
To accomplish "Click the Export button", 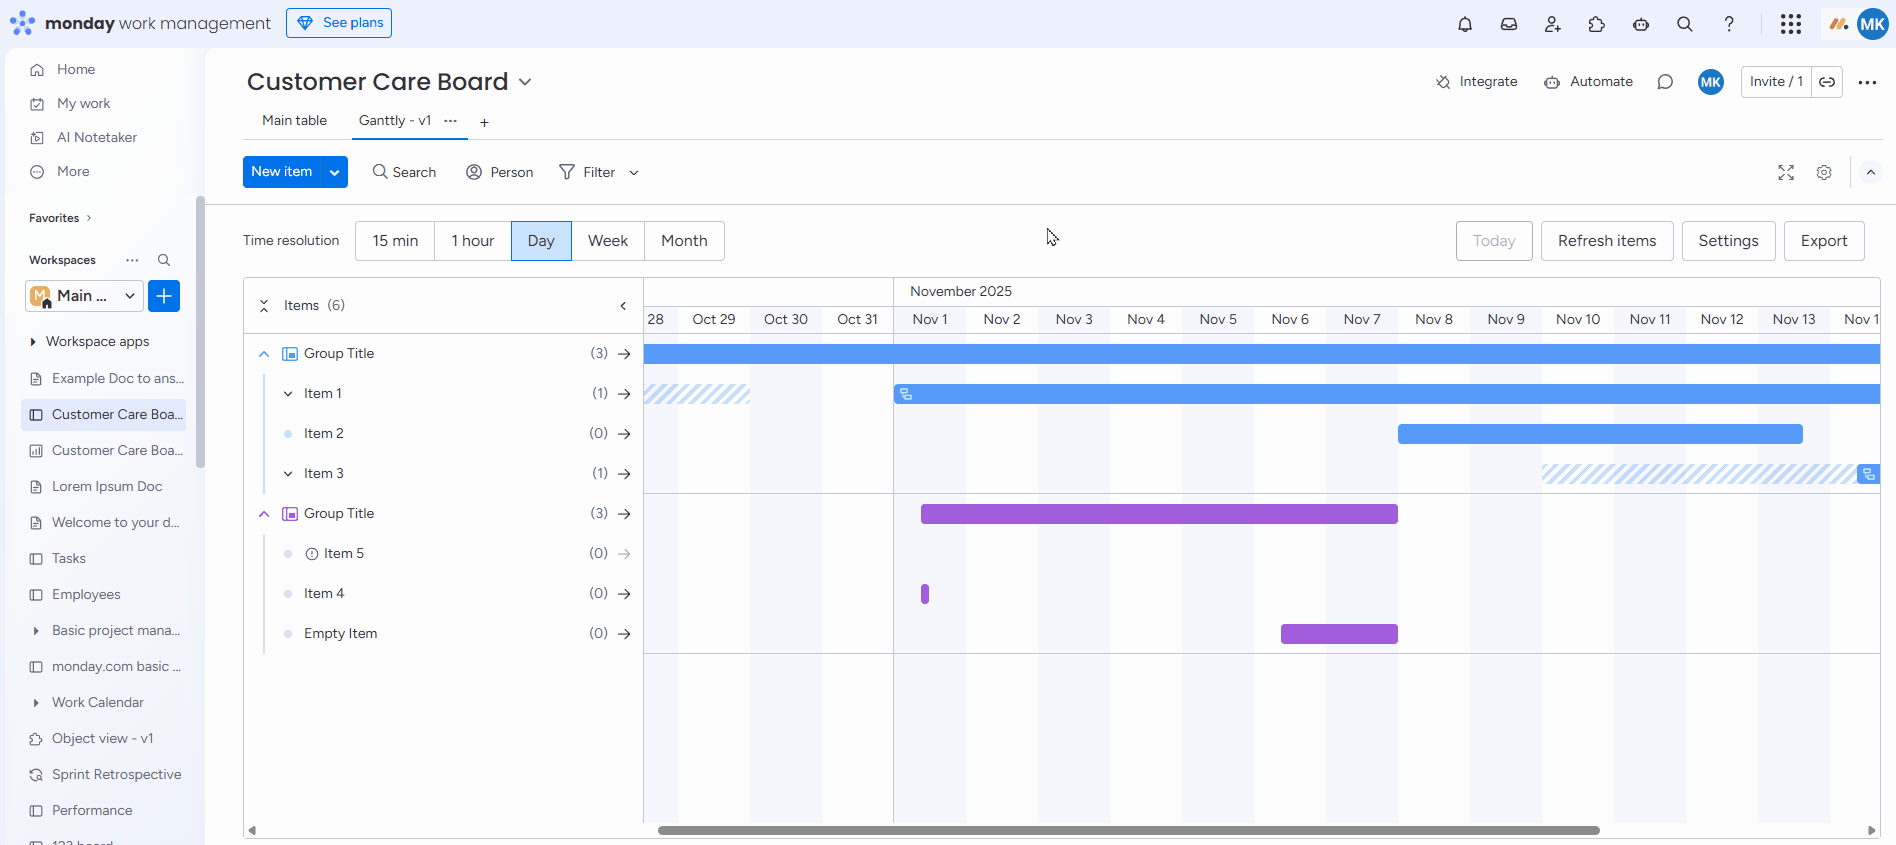I will (1824, 241).
